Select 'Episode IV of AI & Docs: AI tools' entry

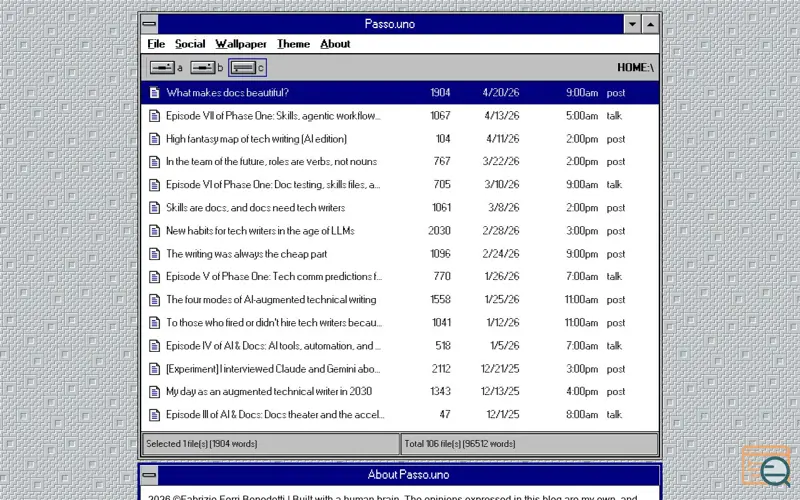[x=273, y=346]
